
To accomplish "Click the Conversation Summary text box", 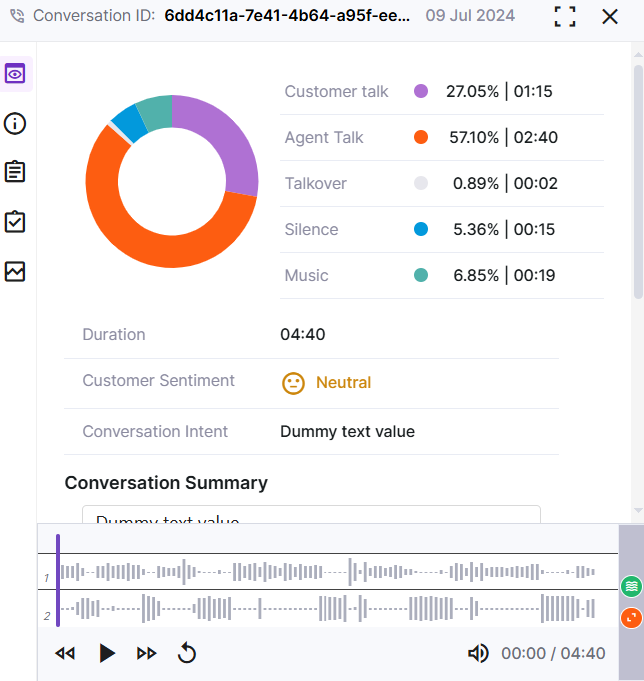I will click(x=311, y=514).
